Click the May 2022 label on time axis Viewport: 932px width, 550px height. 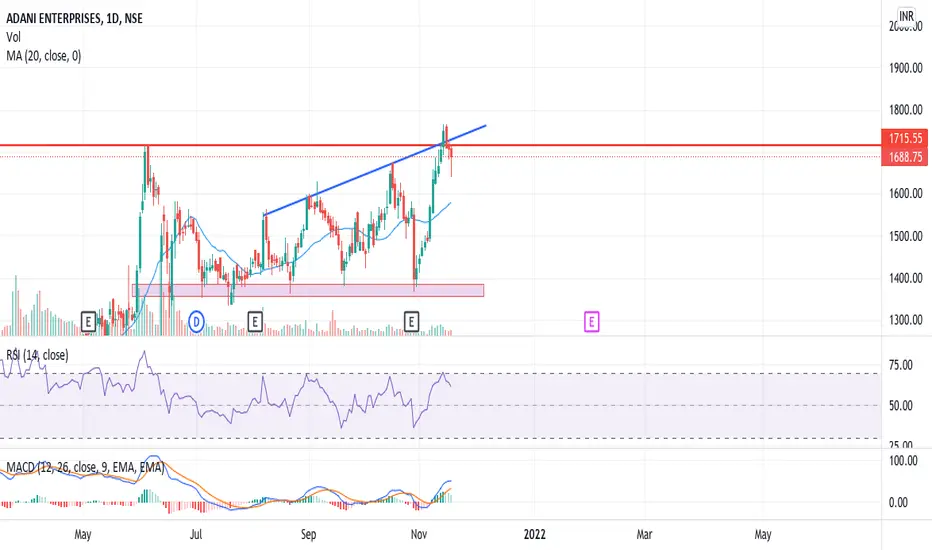763,535
